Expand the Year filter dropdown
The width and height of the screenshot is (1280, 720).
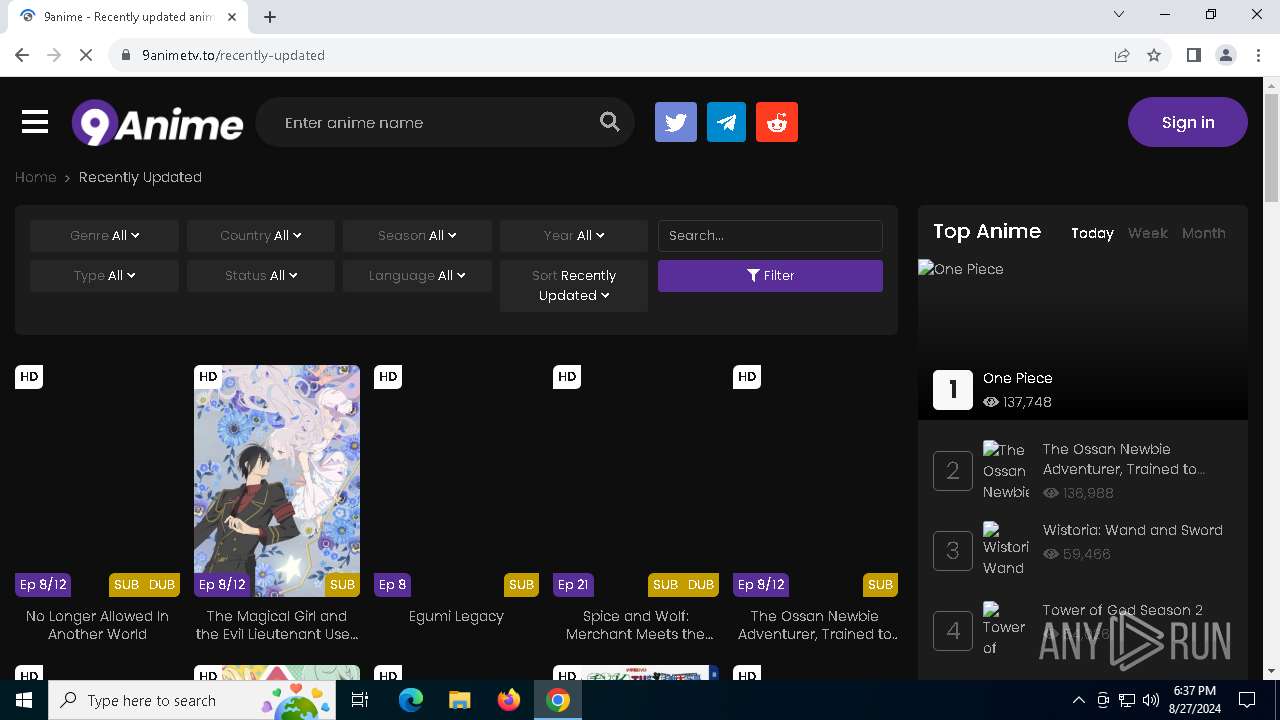tap(574, 235)
